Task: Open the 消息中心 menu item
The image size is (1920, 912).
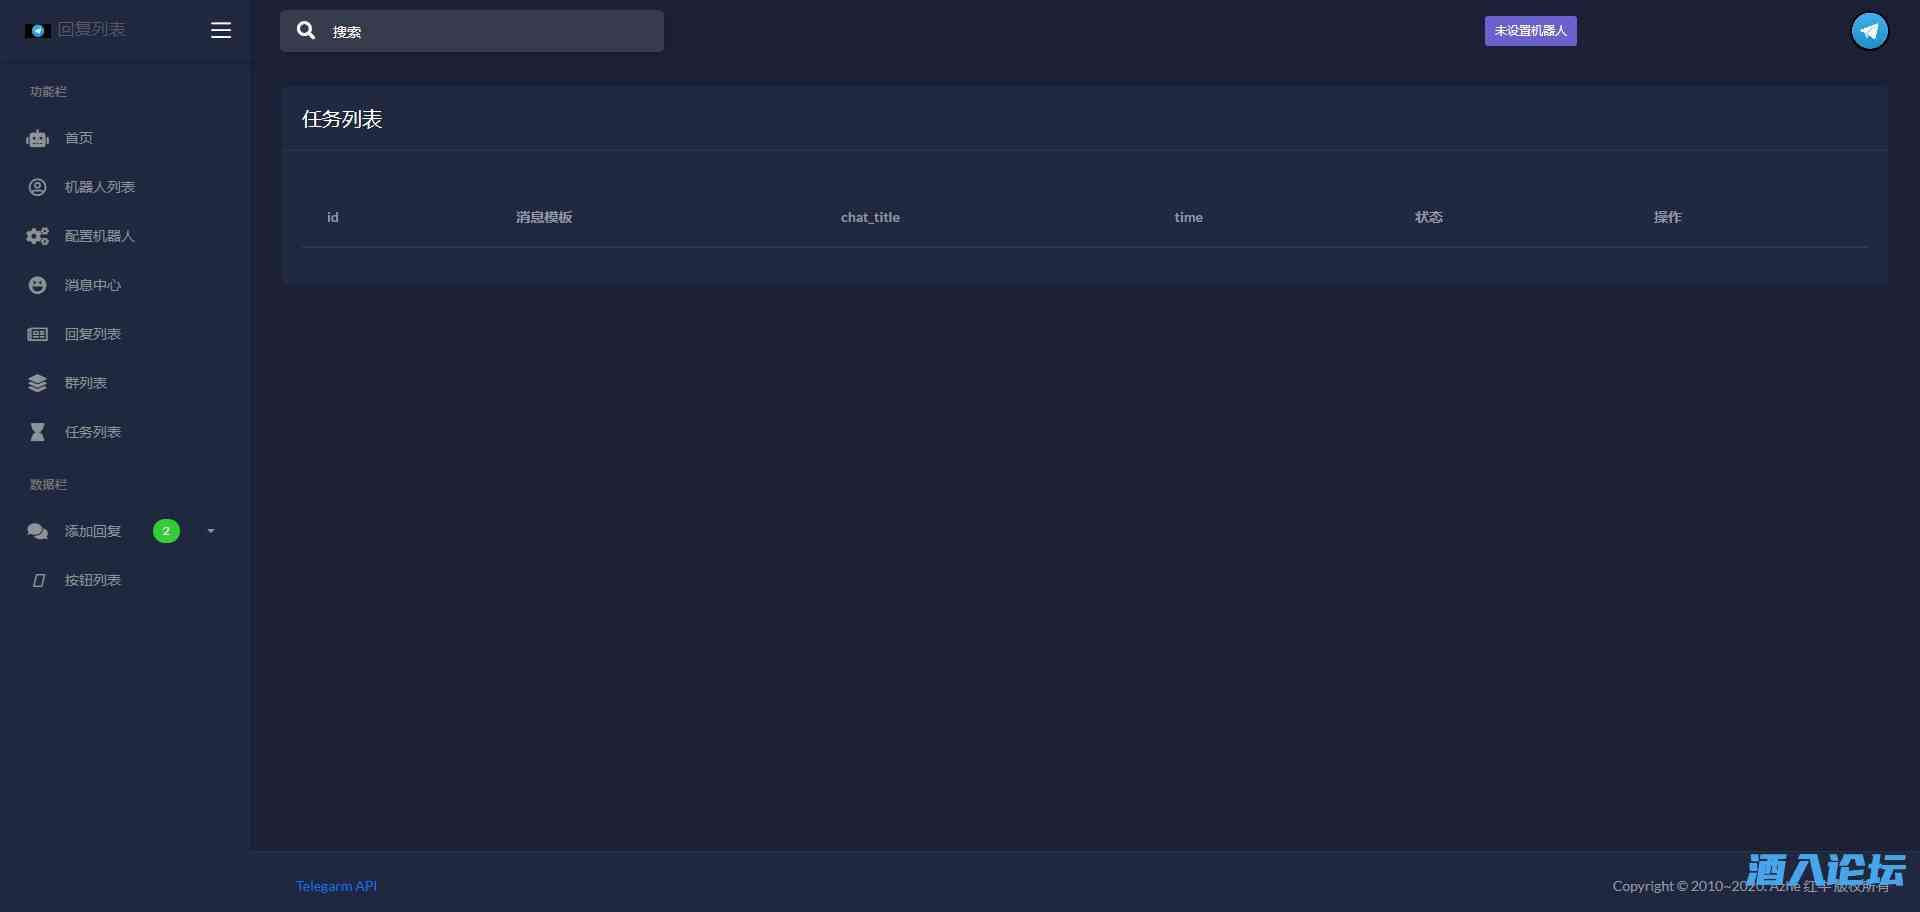Action: pos(93,285)
